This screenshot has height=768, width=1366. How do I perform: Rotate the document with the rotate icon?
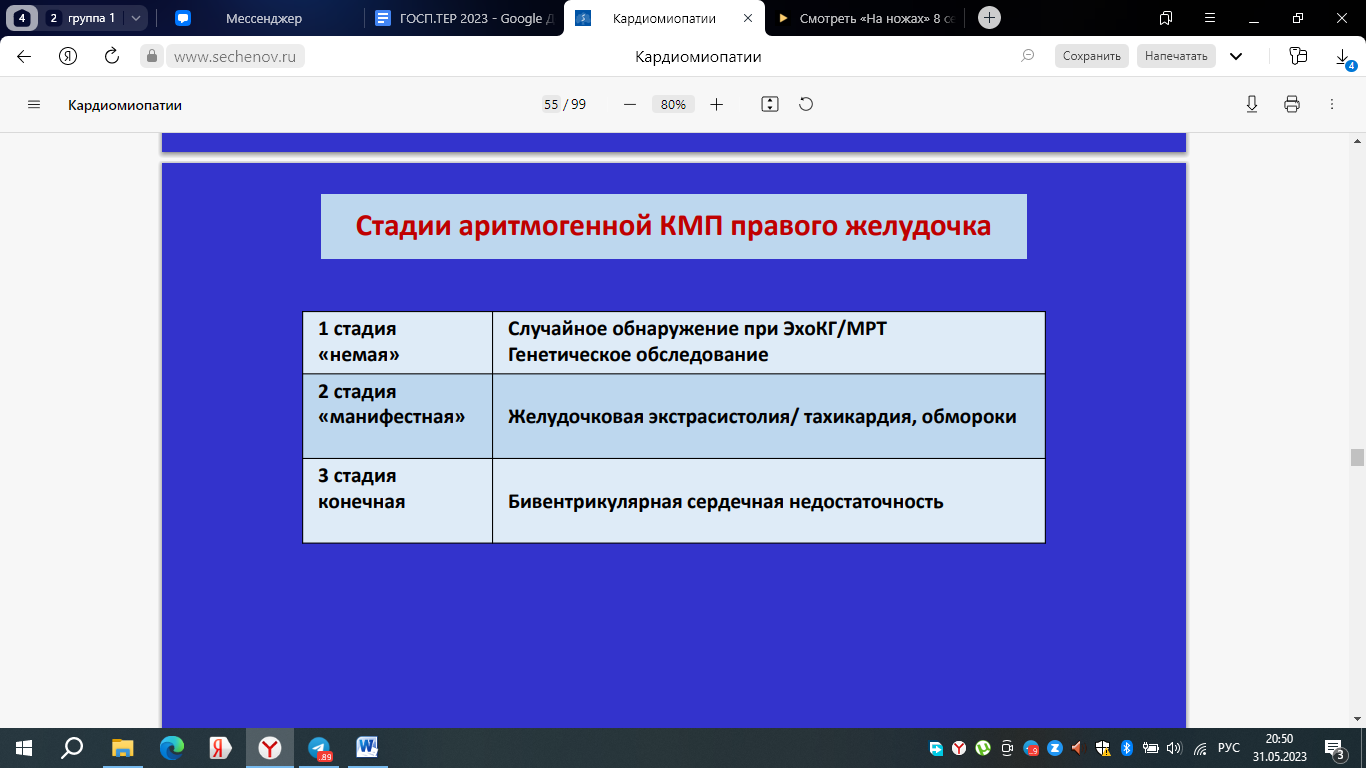[806, 104]
